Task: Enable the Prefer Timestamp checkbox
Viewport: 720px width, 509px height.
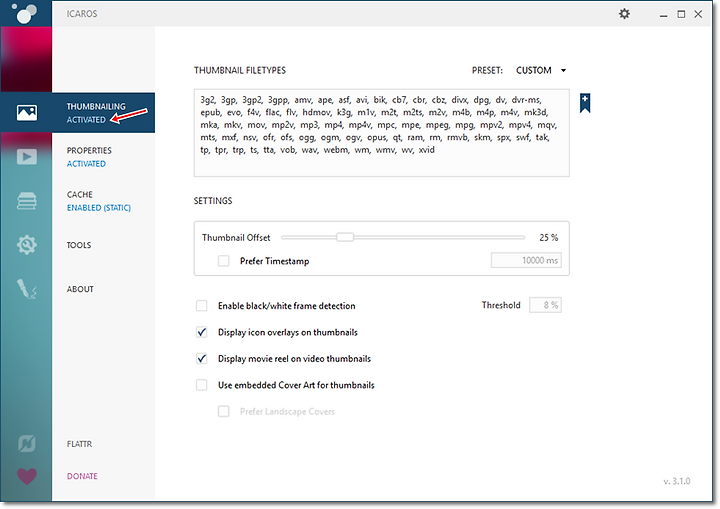Action: coord(224,261)
